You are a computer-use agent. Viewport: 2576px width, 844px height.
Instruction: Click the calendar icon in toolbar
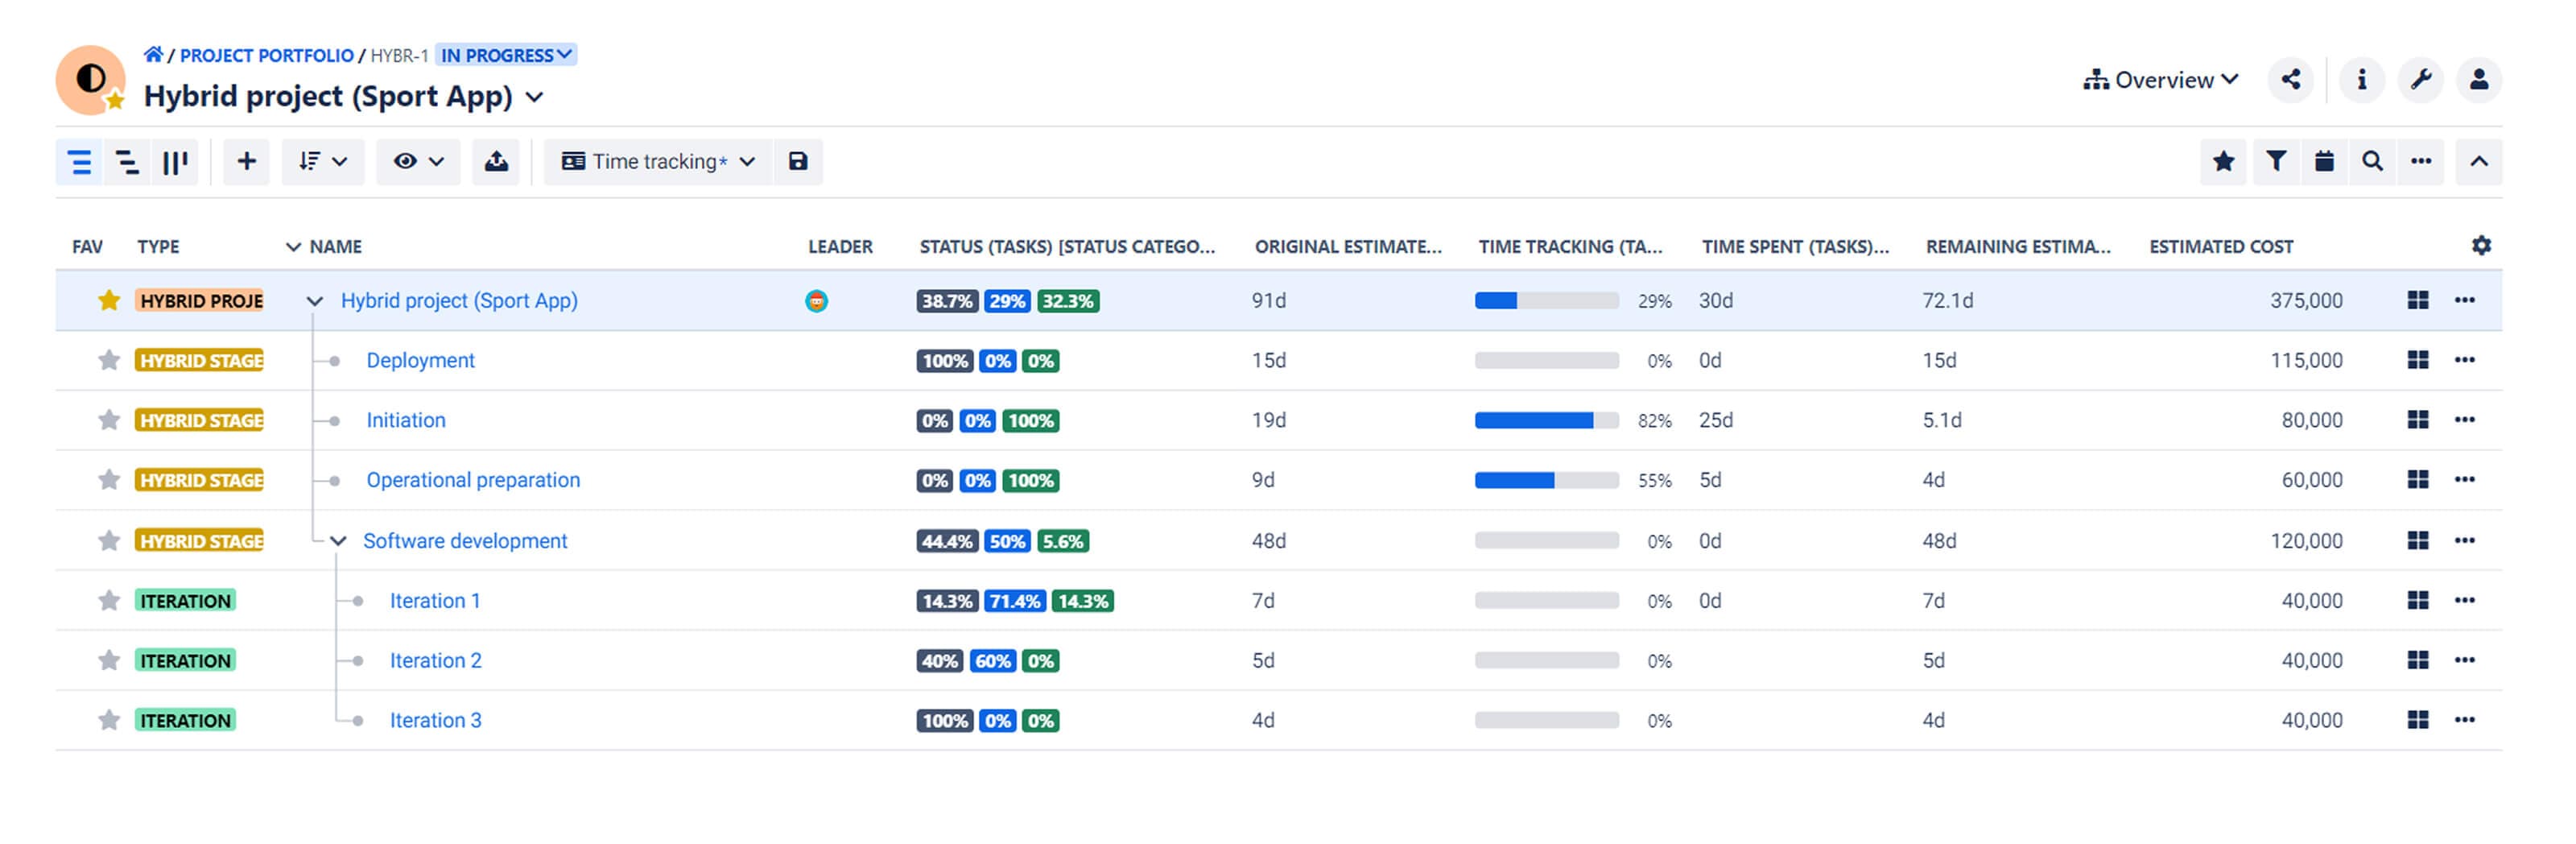[x=2324, y=161]
